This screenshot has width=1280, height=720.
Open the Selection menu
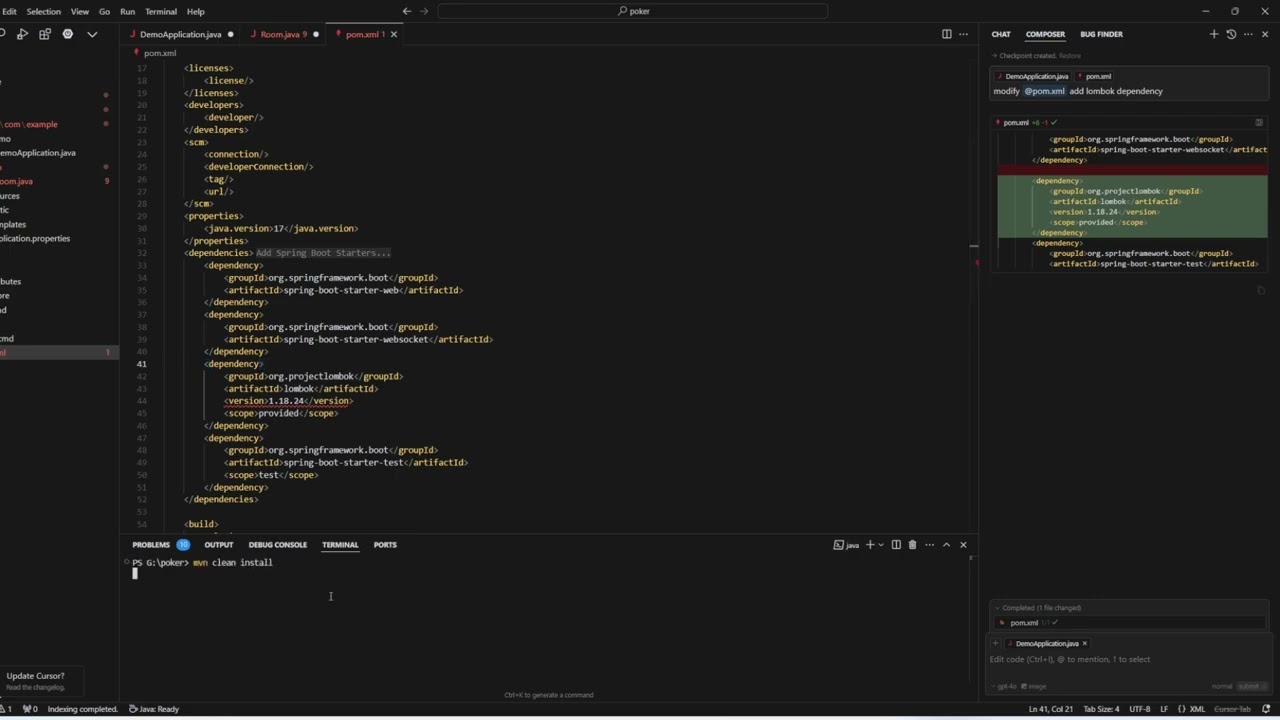tap(43, 11)
